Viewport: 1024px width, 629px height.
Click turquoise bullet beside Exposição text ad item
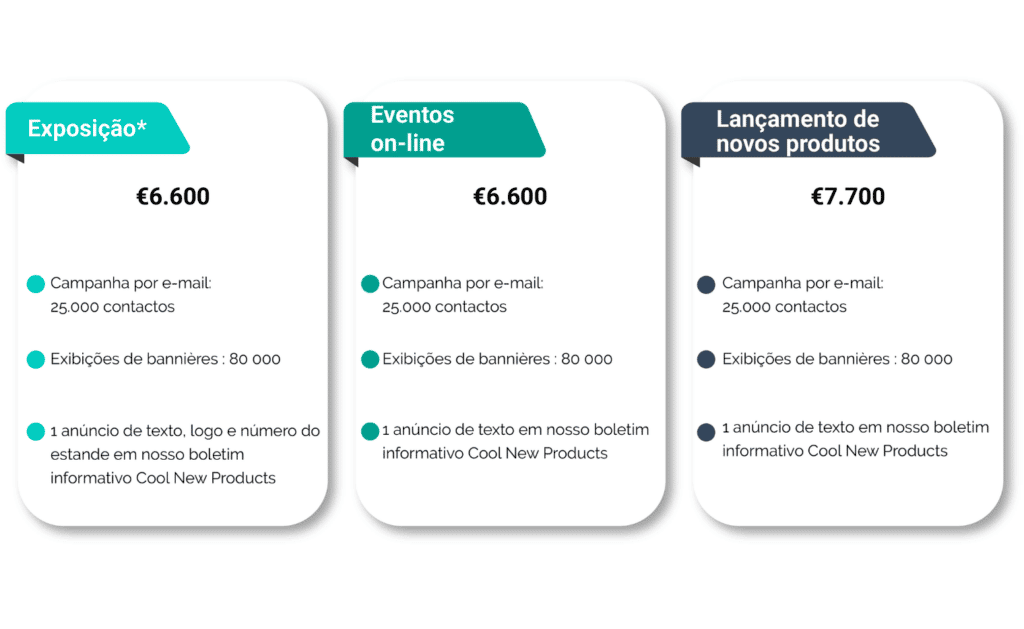[36, 432]
